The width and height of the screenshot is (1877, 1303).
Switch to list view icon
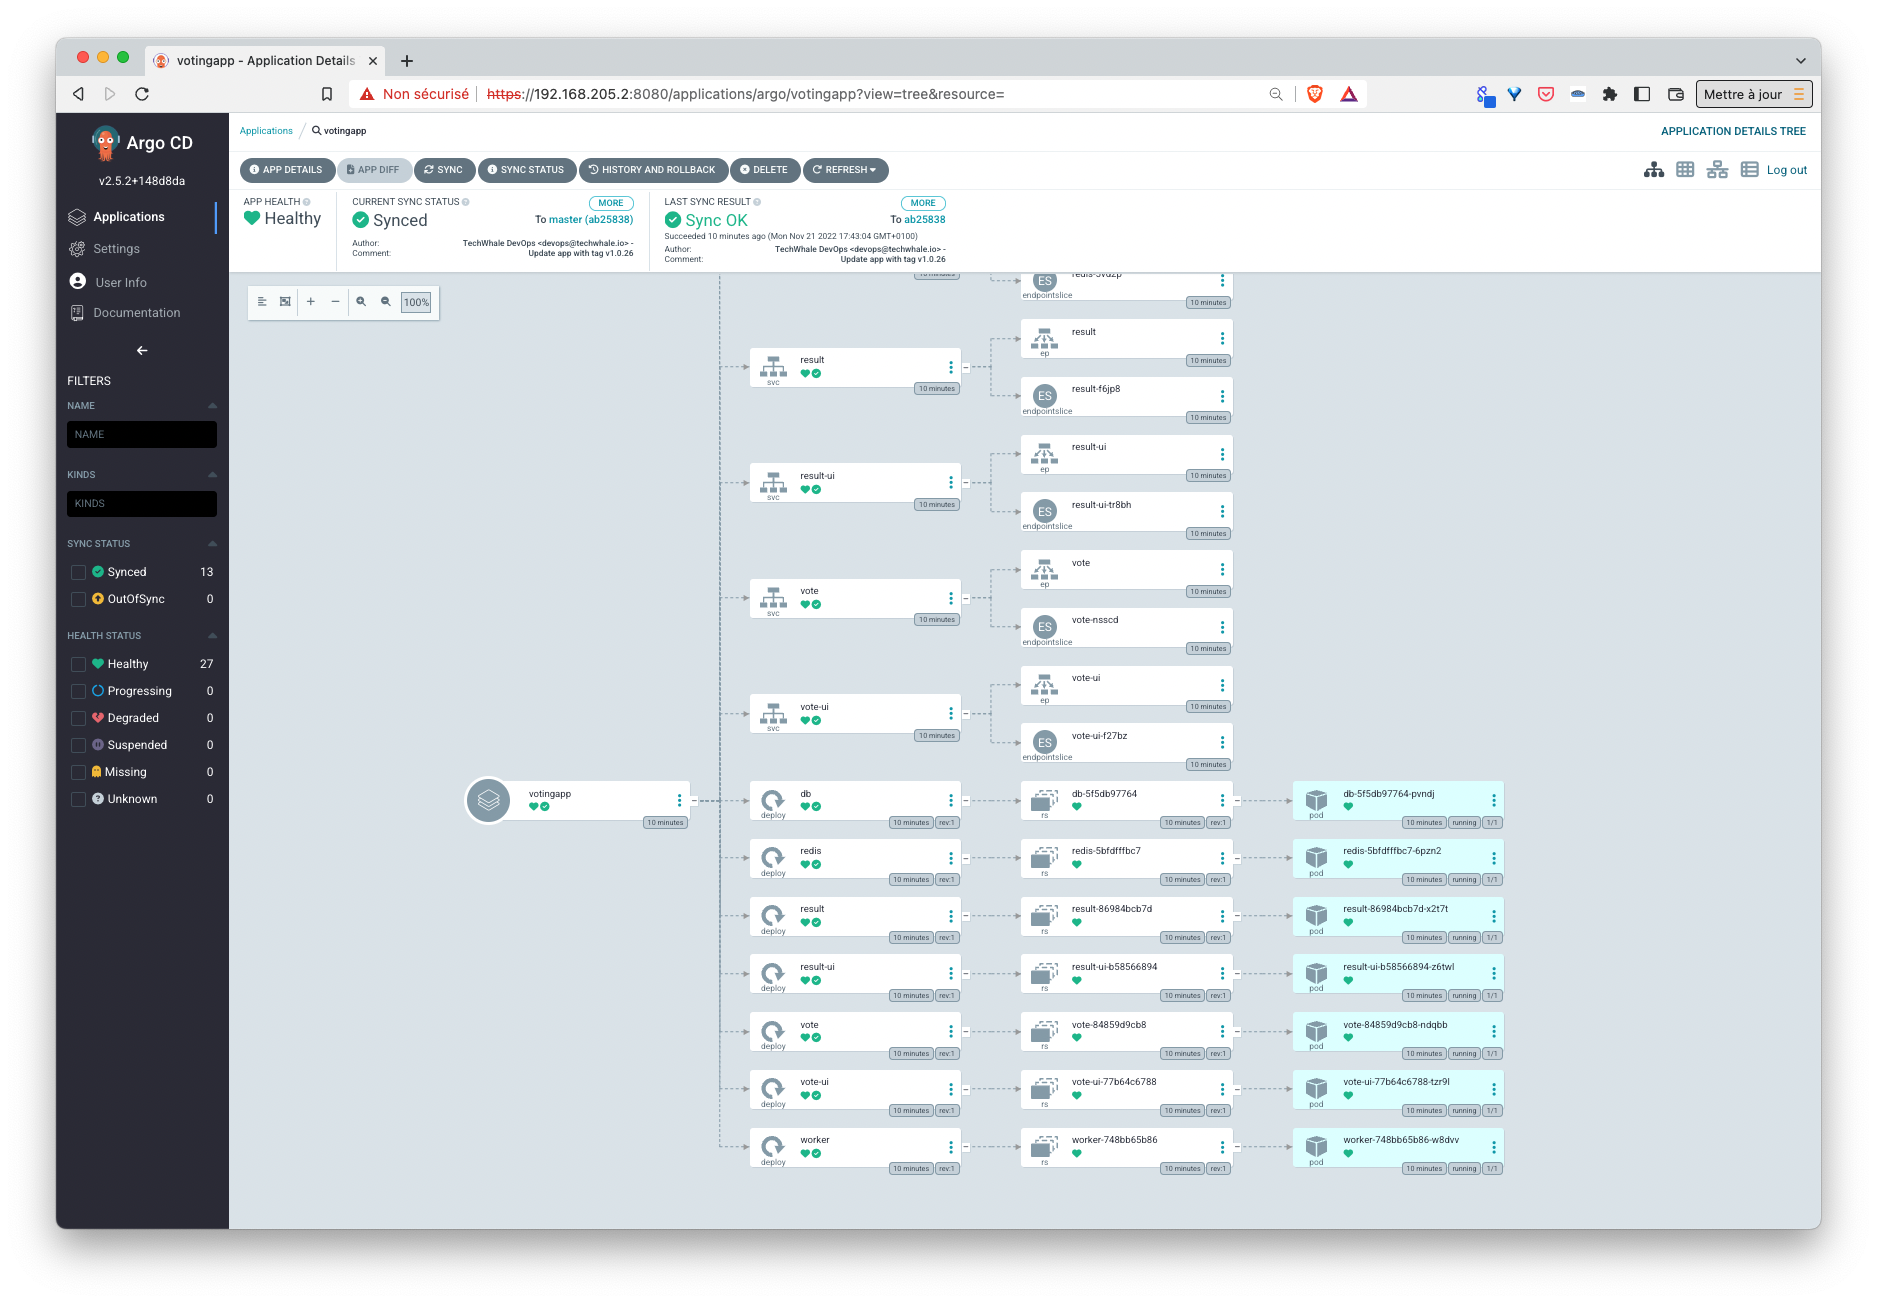(x=1749, y=170)
